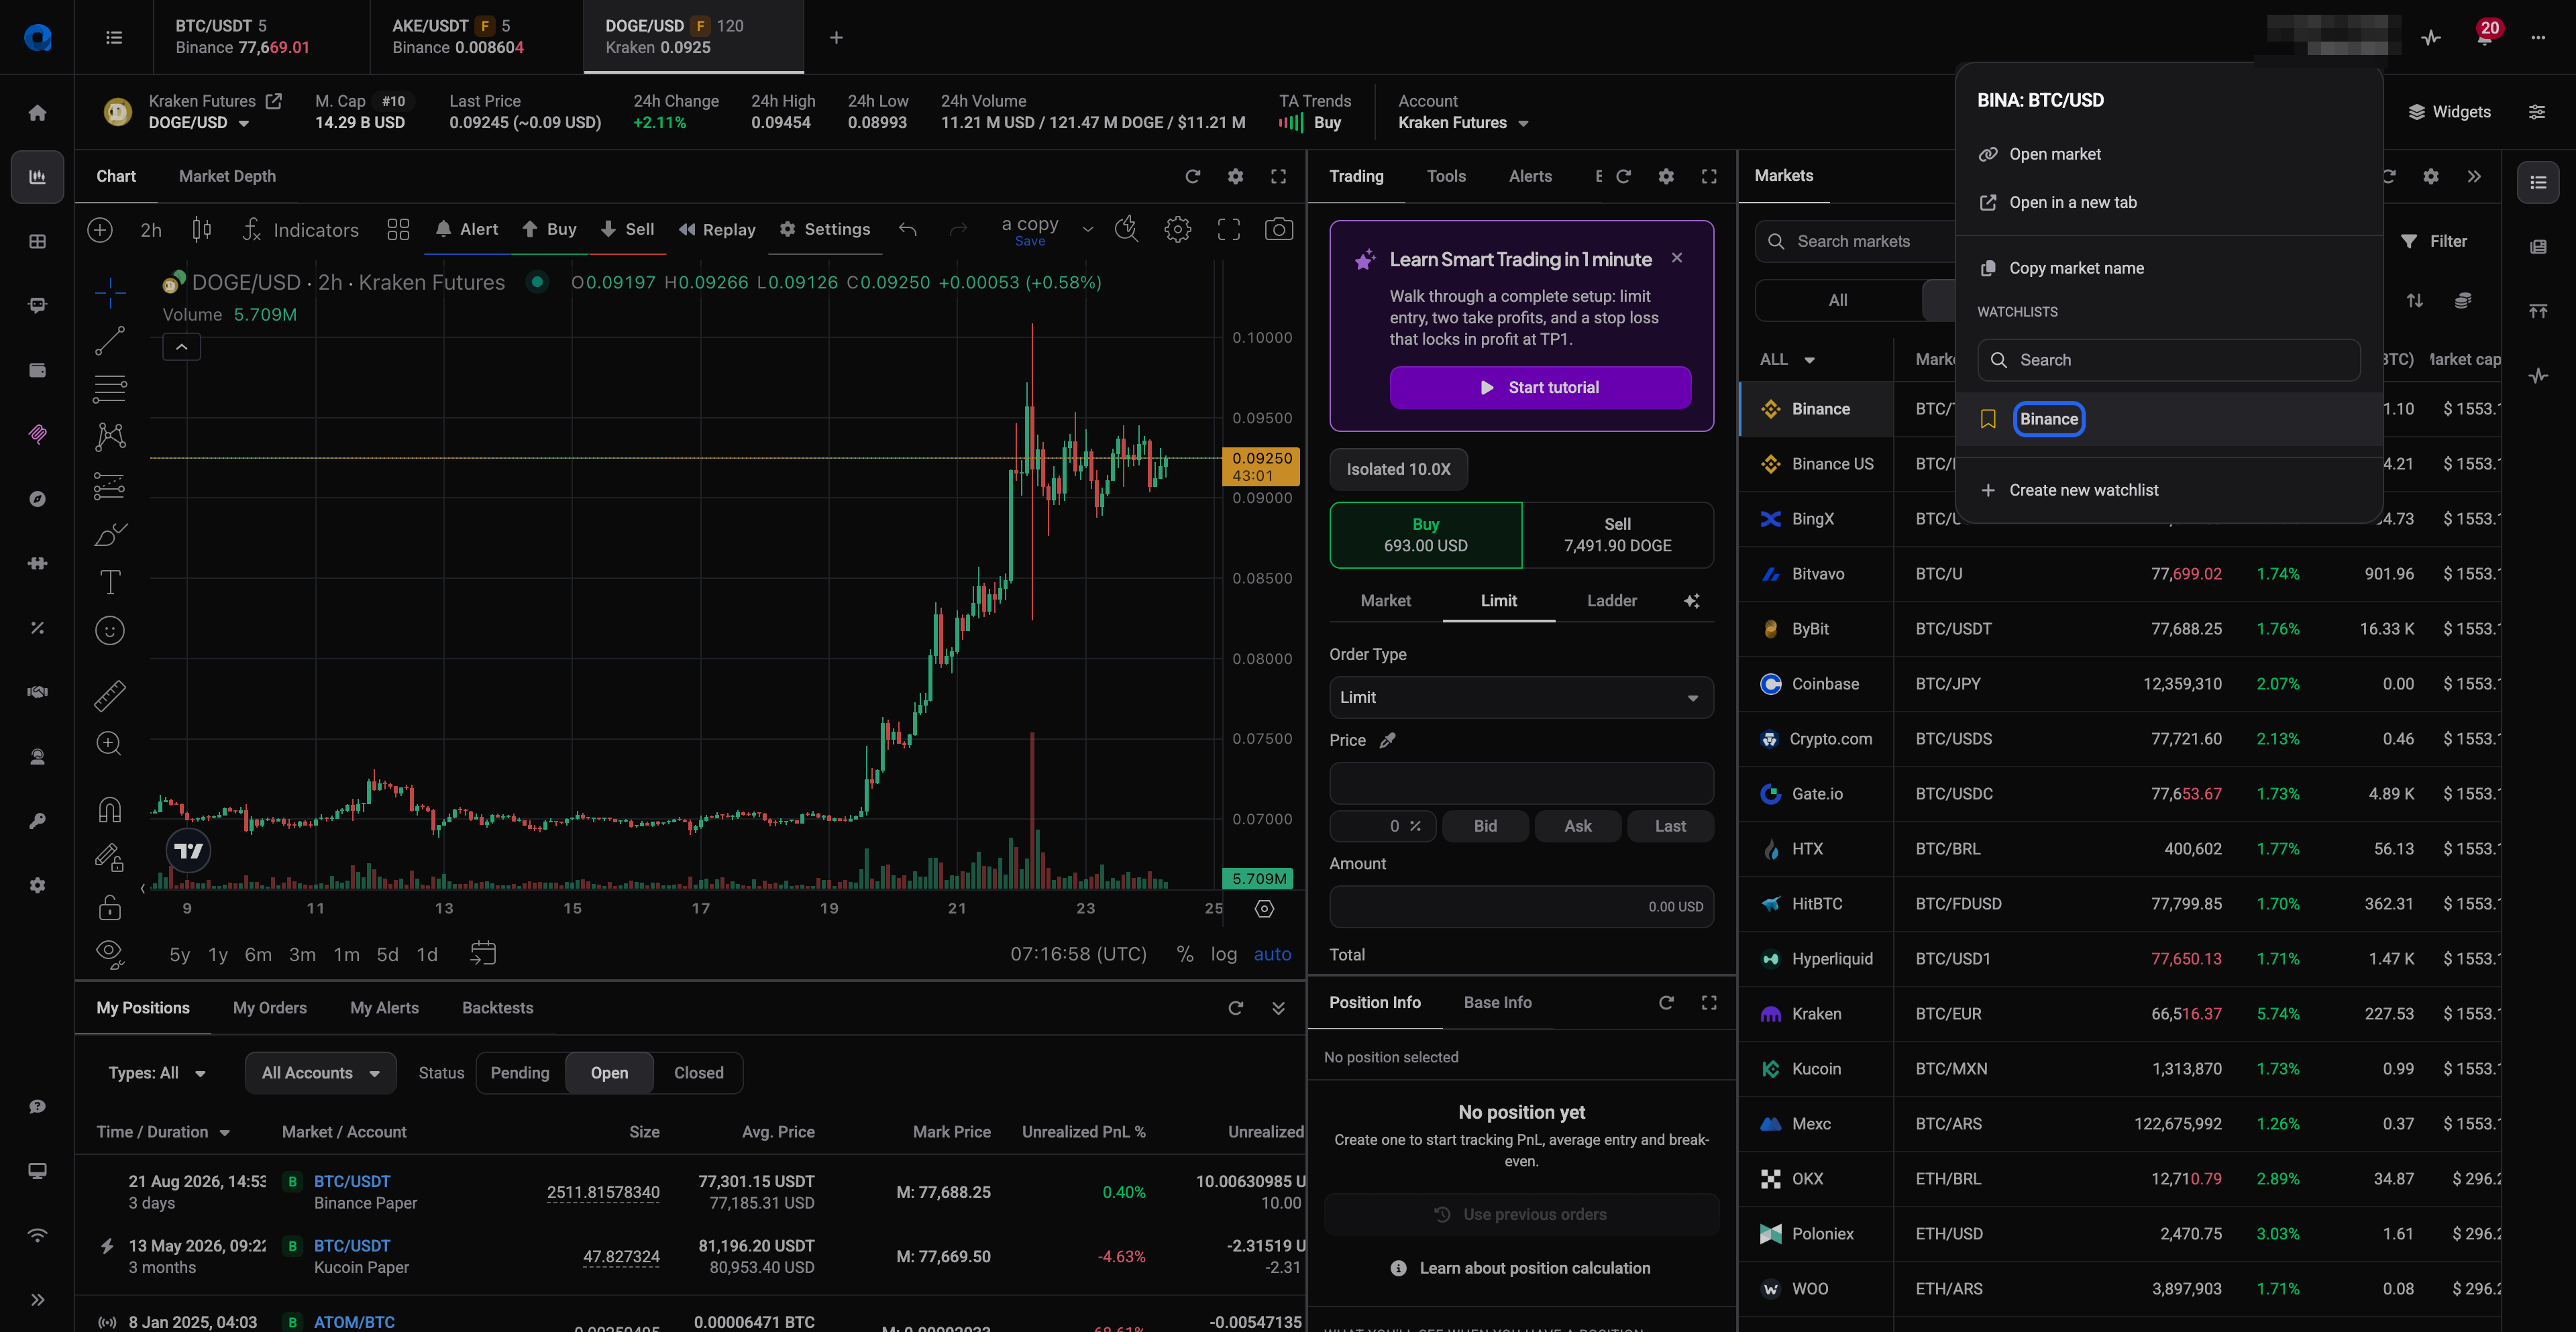
Task: Sort by Time / Duration dropdown
Action: point(163,1132)
